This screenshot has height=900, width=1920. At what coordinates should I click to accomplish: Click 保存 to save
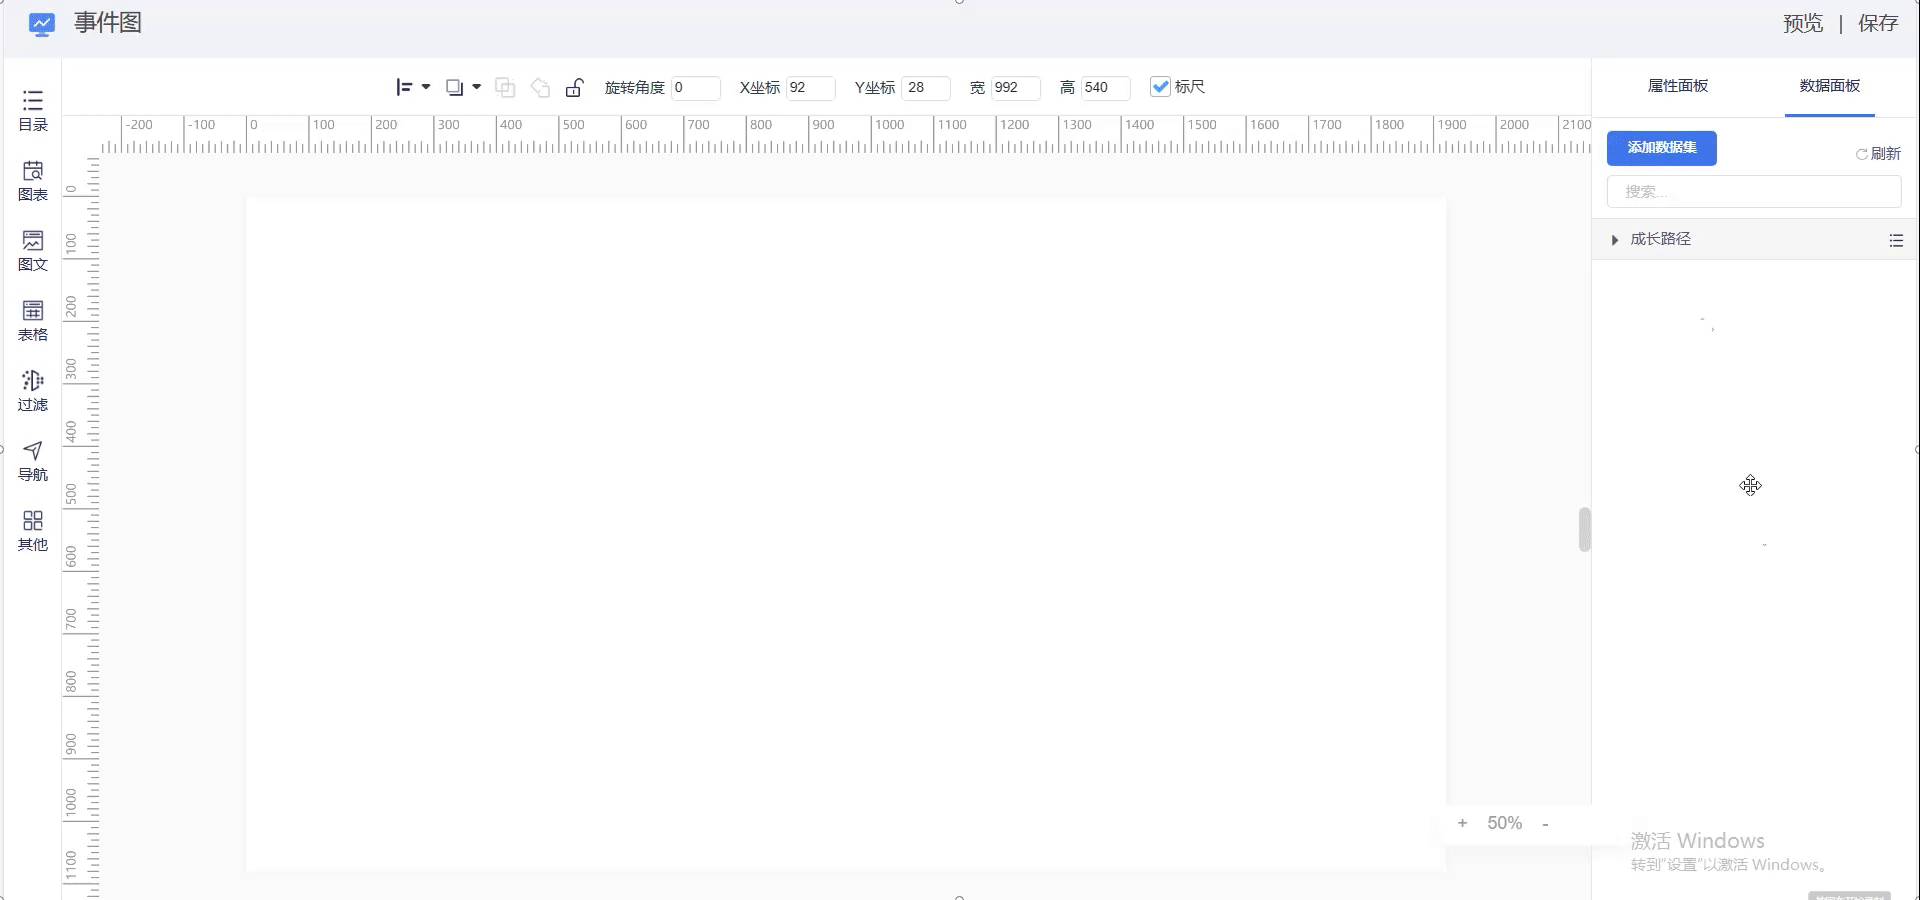pyautogui.click(x=1878, y=24)
